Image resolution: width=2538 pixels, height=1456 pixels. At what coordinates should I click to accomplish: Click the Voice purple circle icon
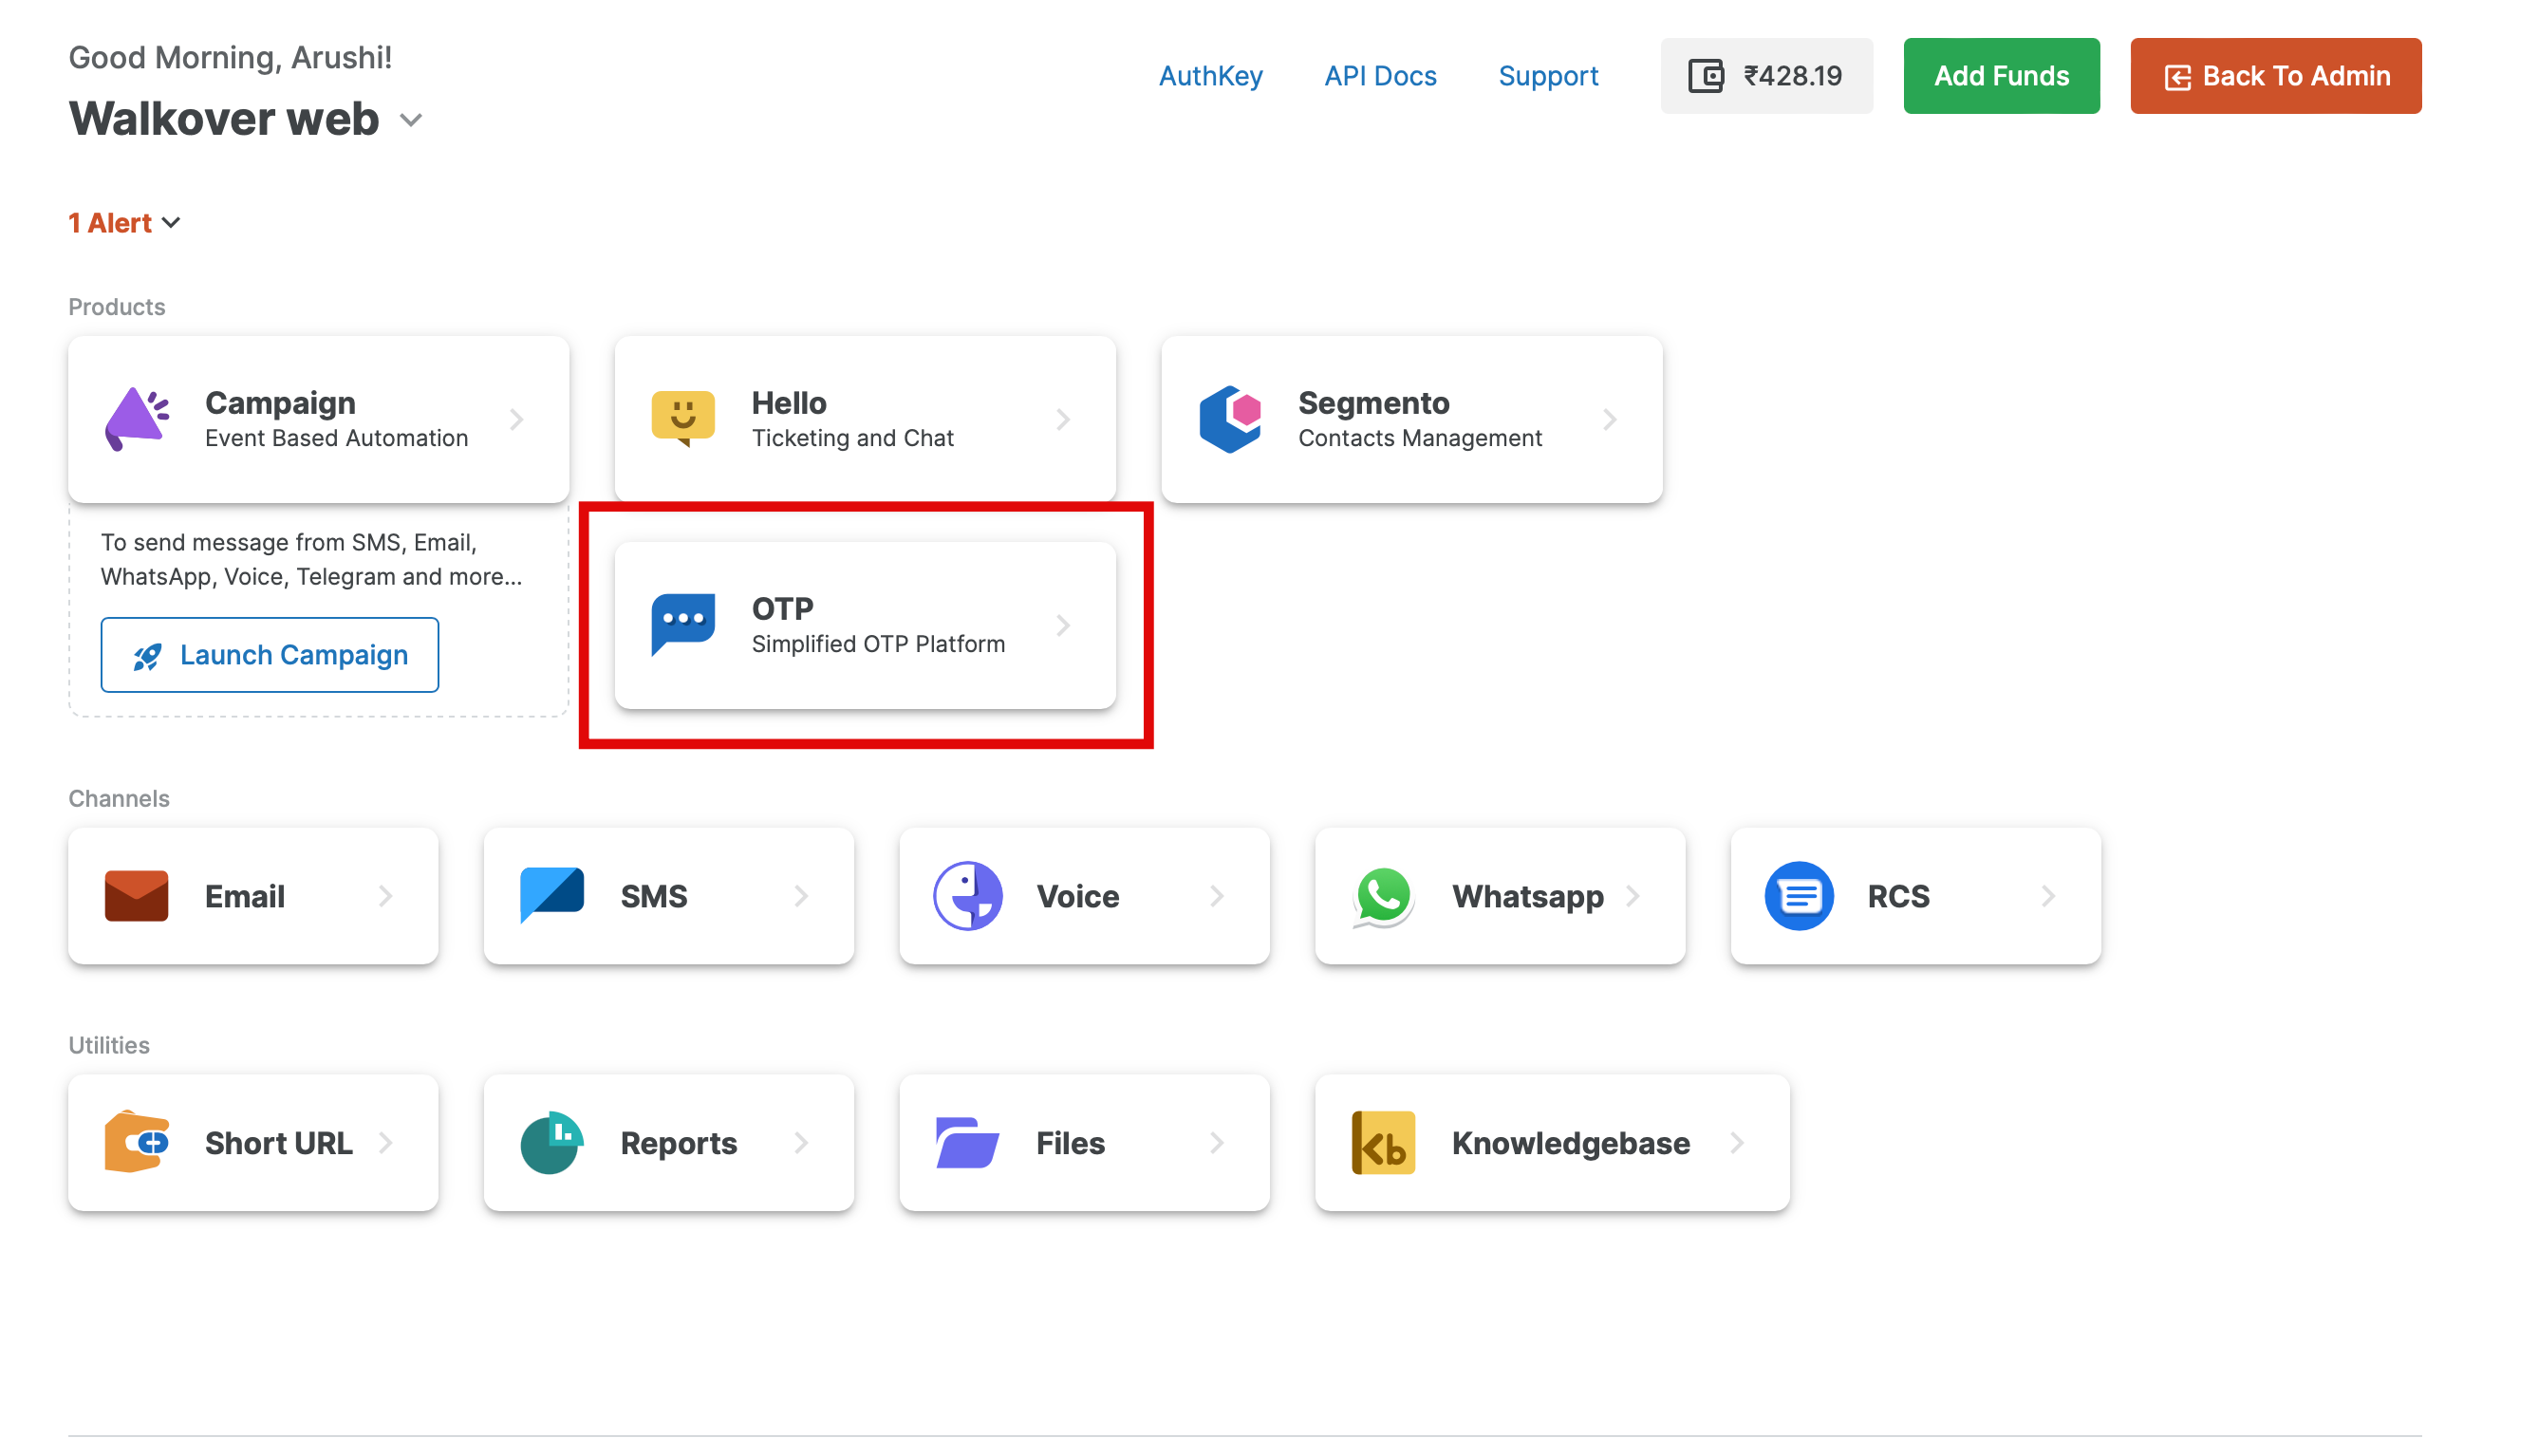point(968,896)
